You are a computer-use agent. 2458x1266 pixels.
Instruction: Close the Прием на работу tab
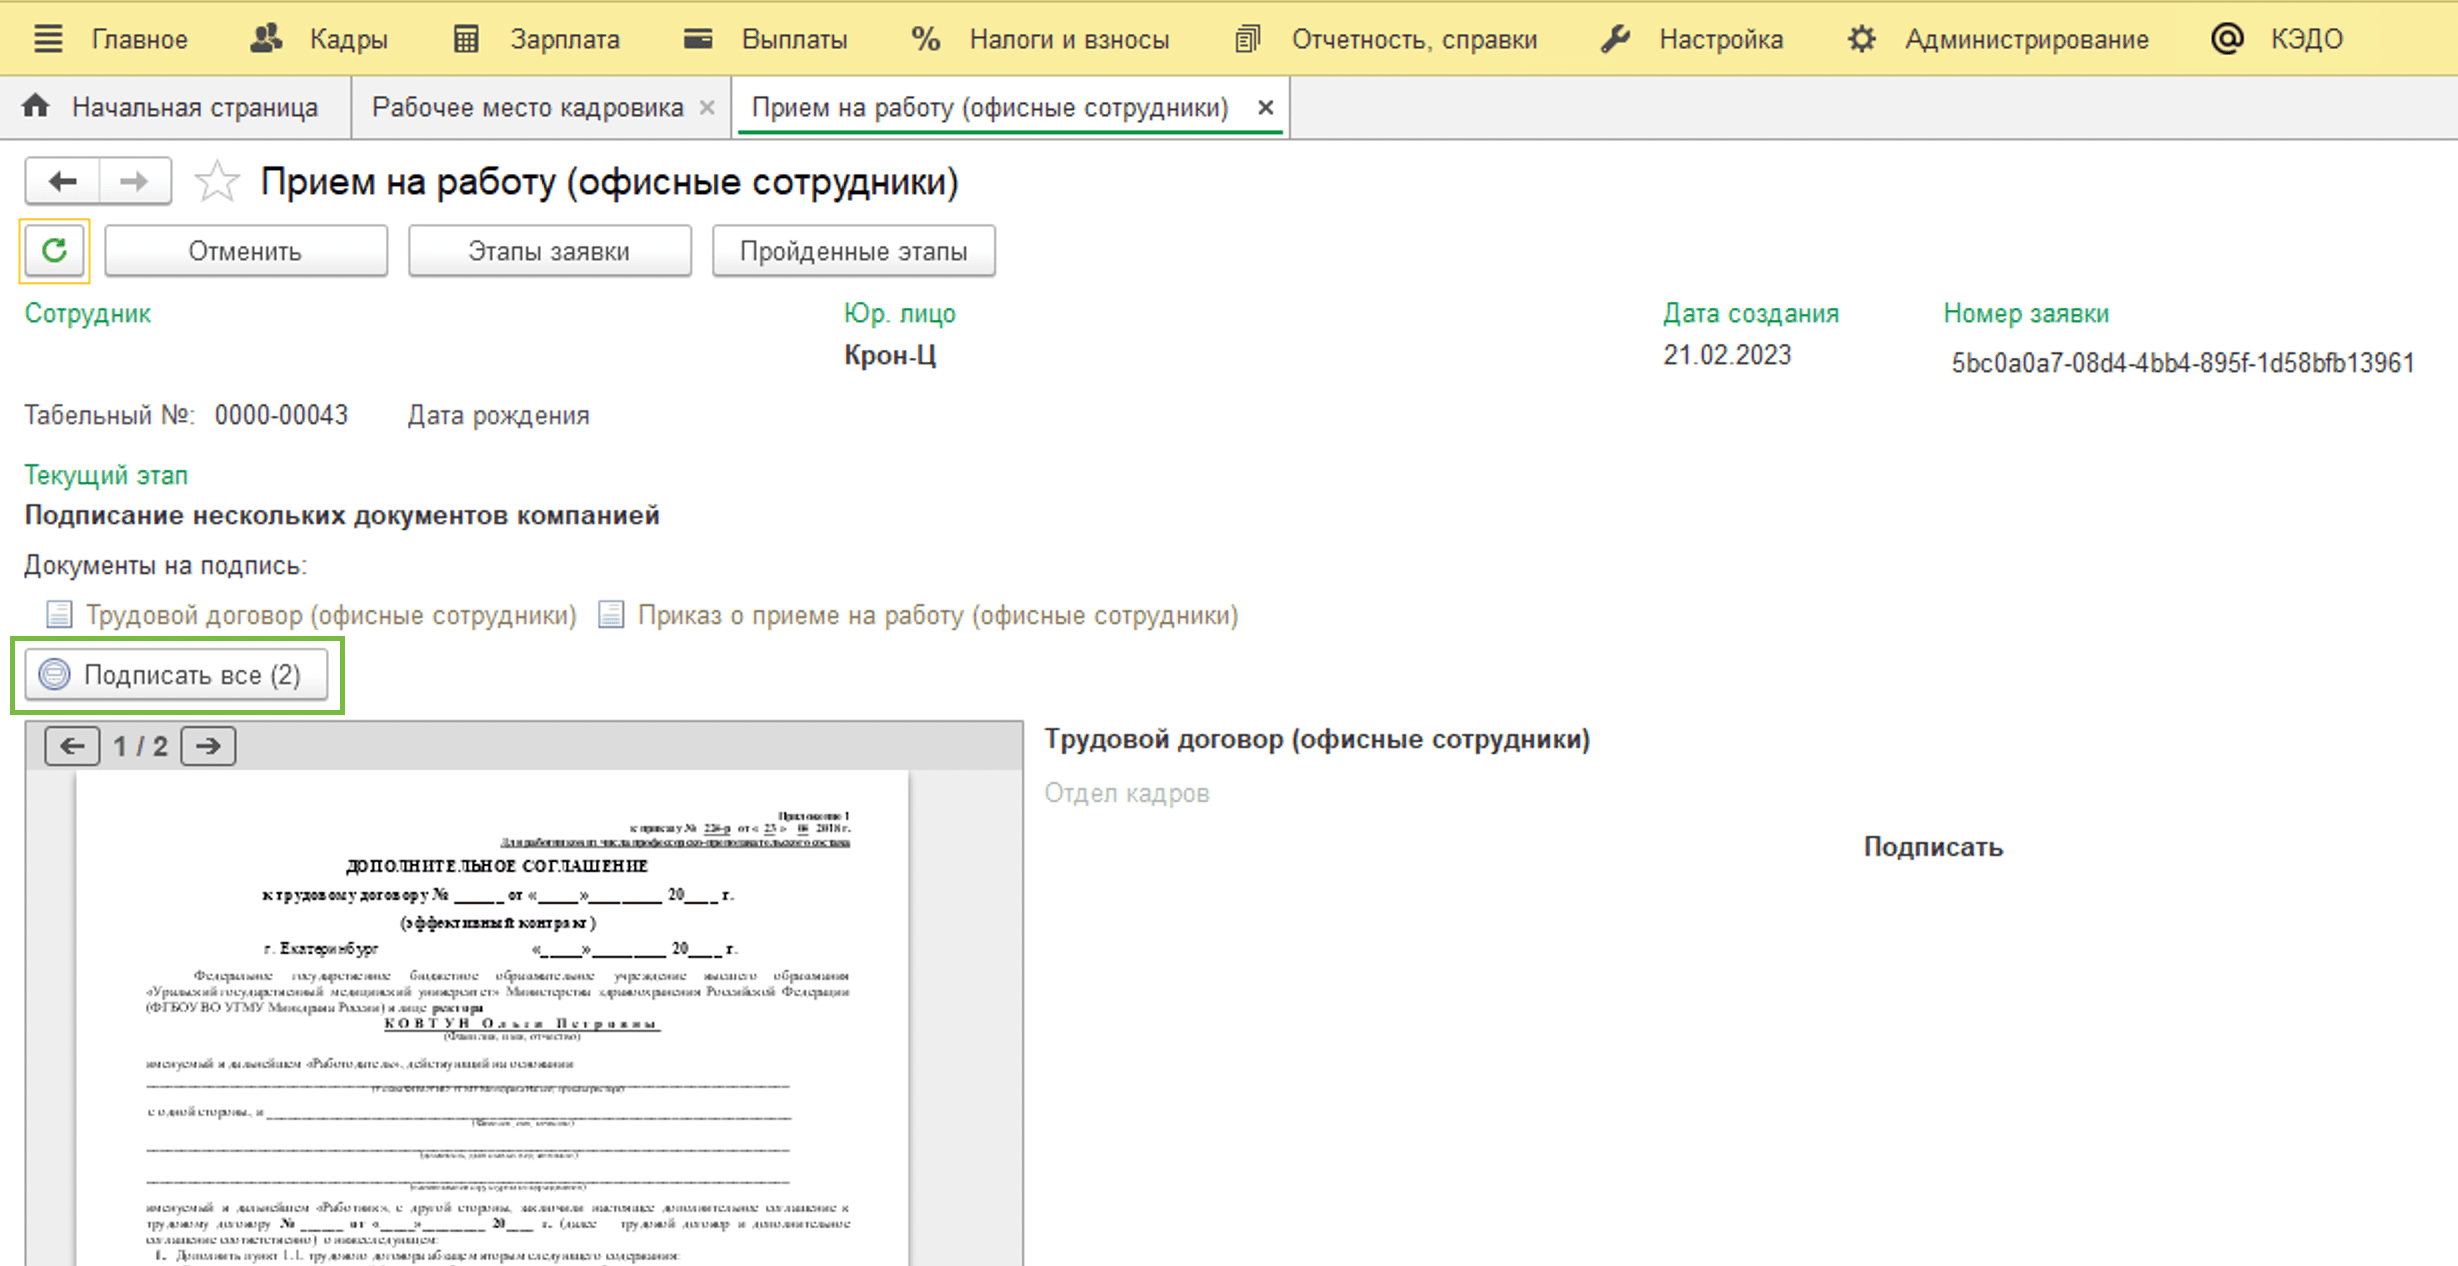pyautogui.click(x=1265, y=107)
